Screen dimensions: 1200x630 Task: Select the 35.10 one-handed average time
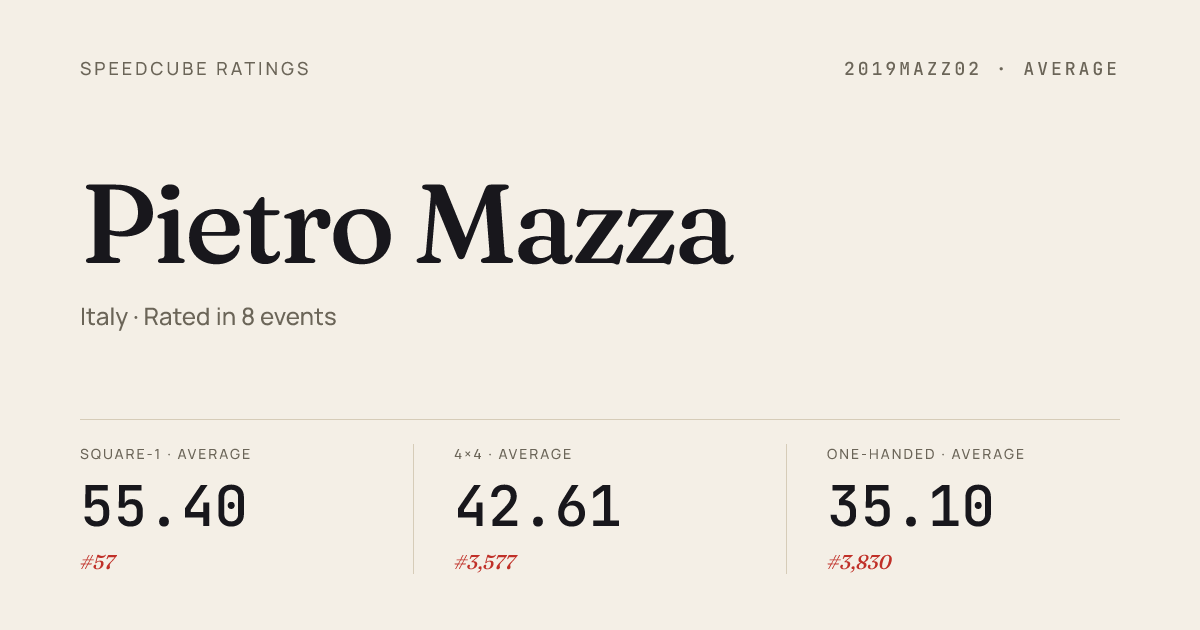[x=911, y=507]
